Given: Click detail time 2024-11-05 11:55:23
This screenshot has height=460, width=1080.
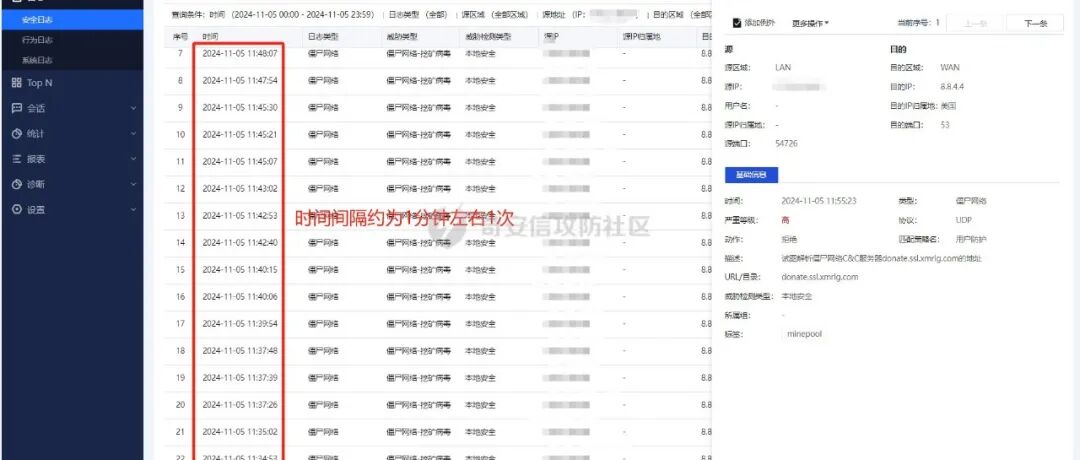Looking at the screenshot, I should [819, 201].
